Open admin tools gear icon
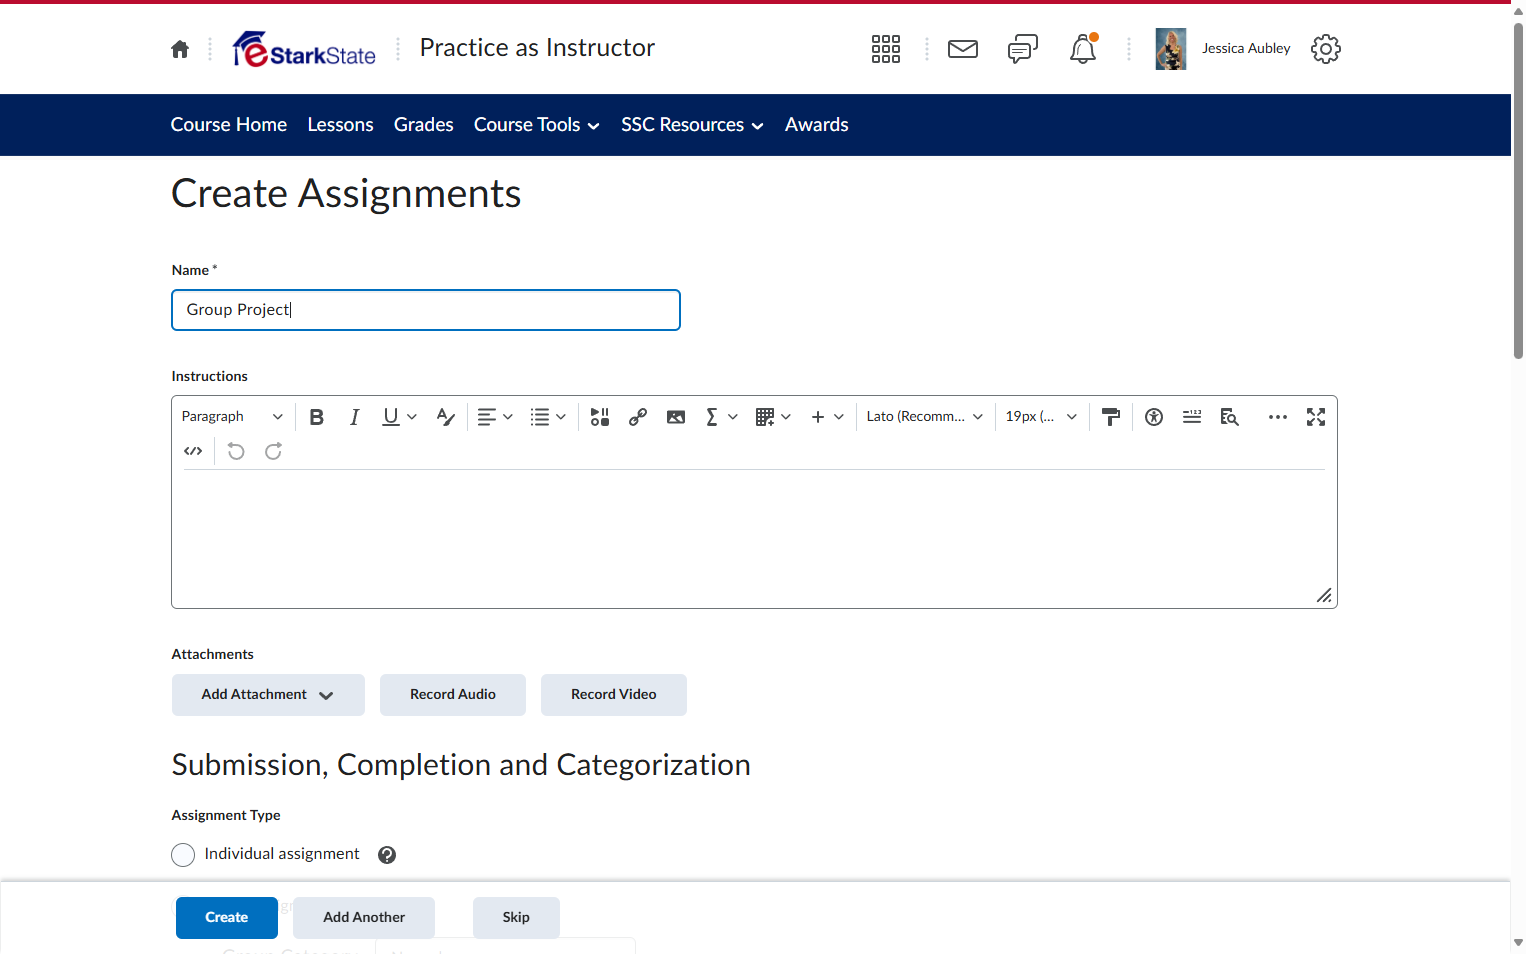 point(1326,49)
